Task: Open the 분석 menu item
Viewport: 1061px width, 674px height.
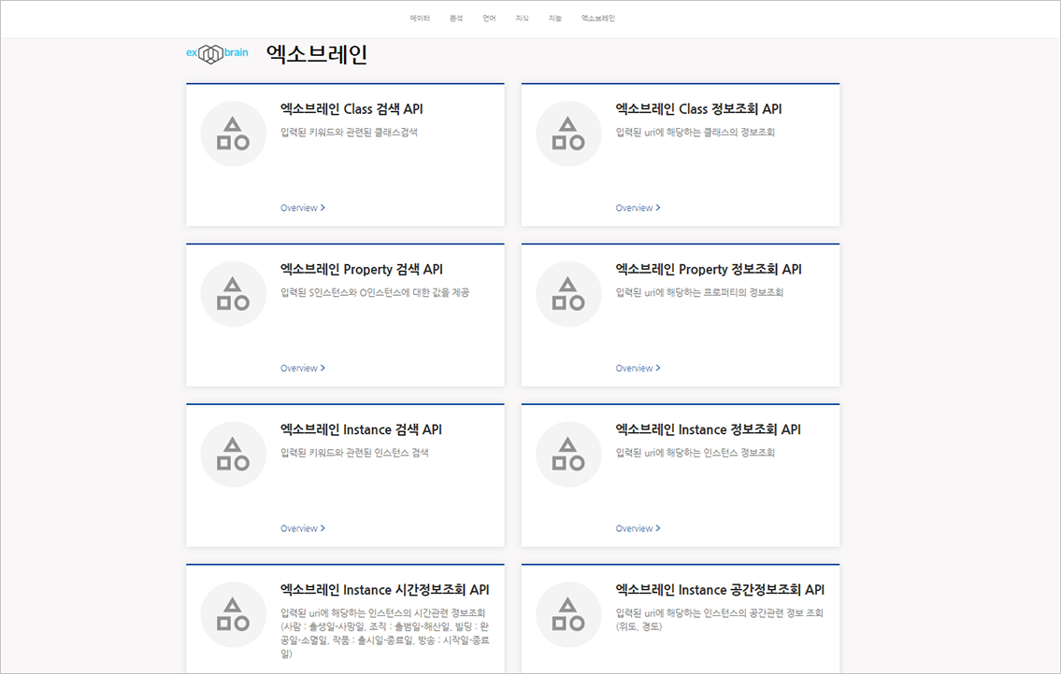Action: coord(456,18)
